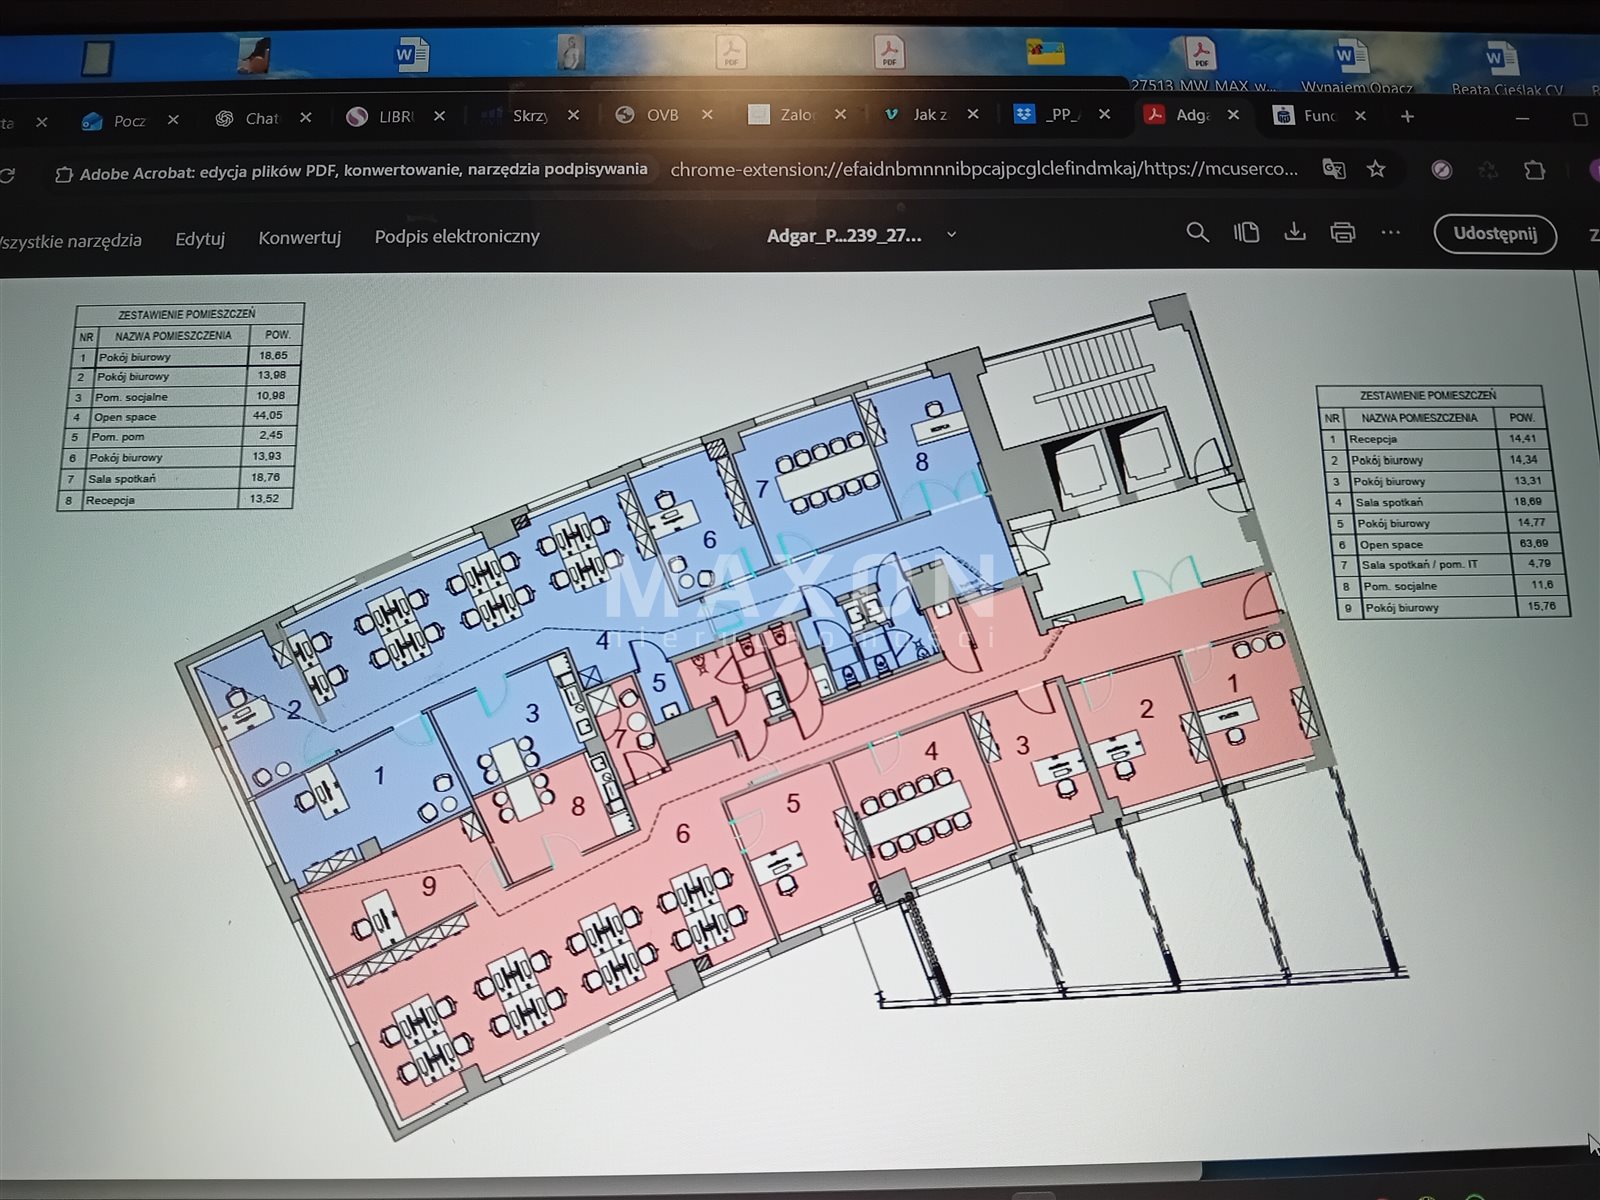1600x1200 pixels.
Task: Open a new browser tab with plus
Action: 1407,116
